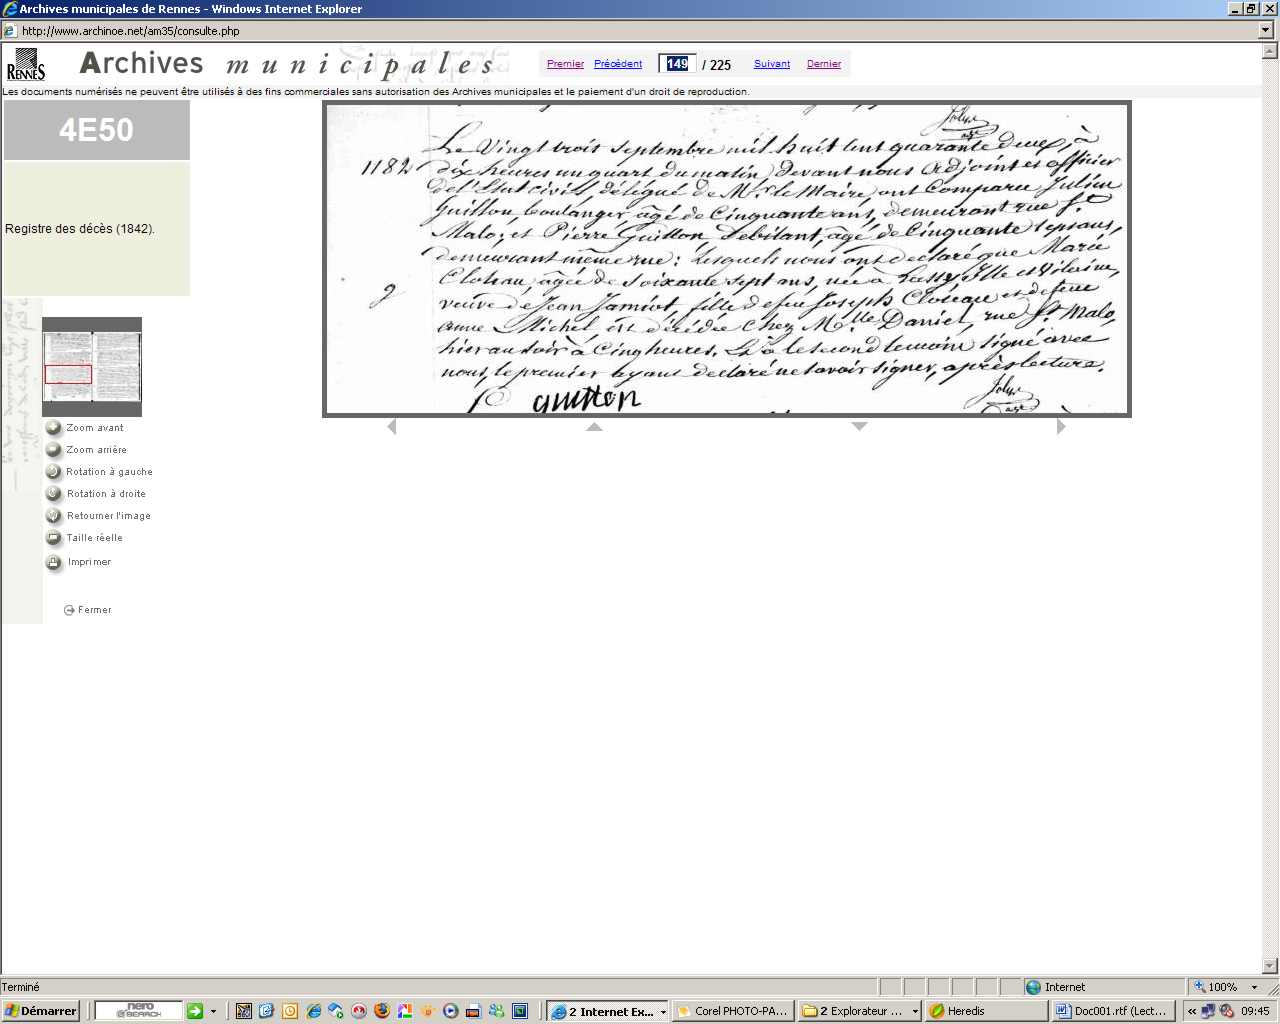Click the Zoom arrière icon
The height and width of the screenshot is (1024, 1280).
click(54, 450)
